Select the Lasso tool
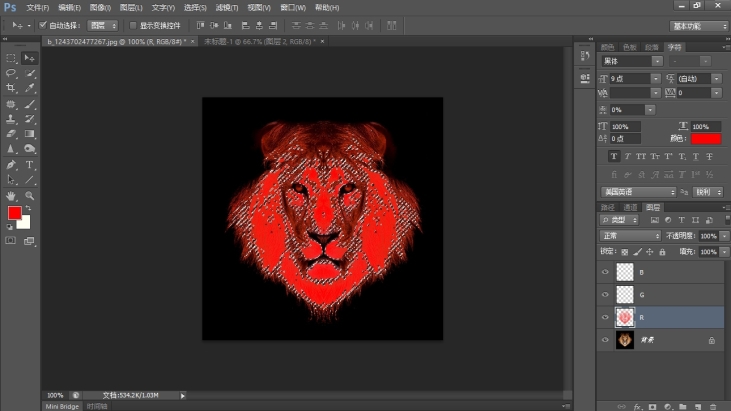 11,74
